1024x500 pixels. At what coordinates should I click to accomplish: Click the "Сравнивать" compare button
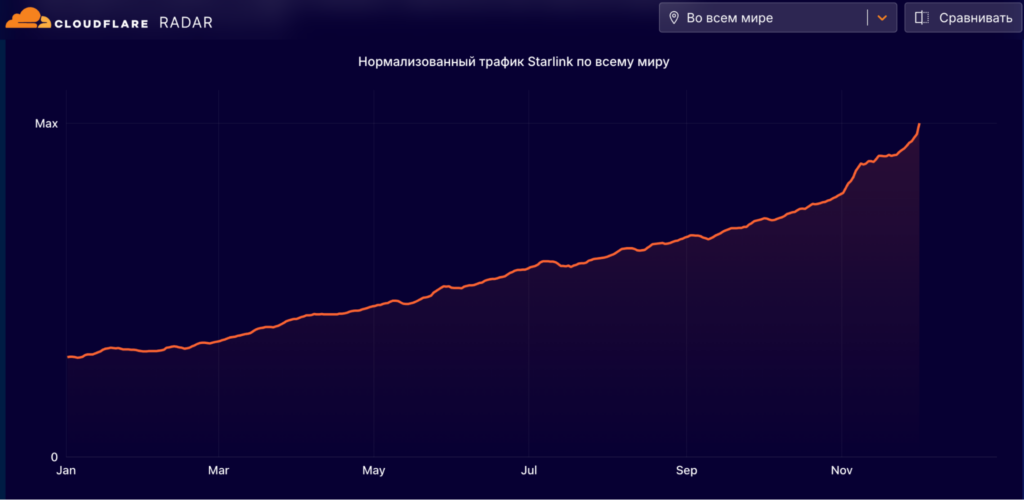tap(963, 18)
